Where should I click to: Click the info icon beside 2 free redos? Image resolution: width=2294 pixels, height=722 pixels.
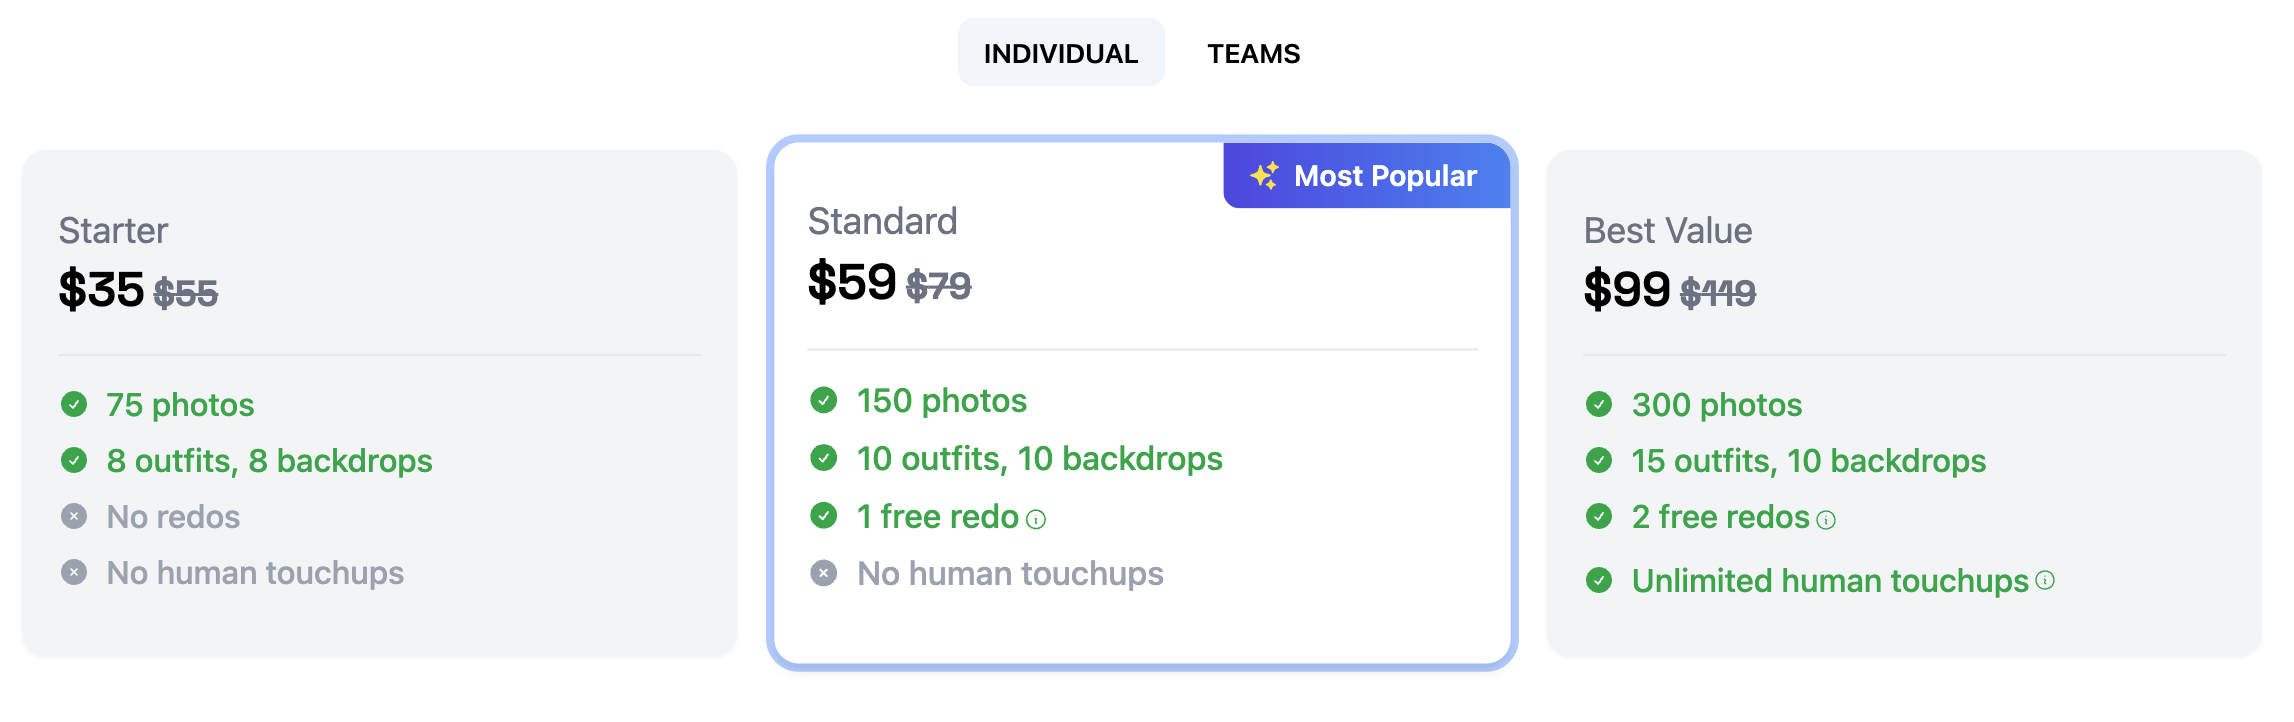coord(1828,519)
